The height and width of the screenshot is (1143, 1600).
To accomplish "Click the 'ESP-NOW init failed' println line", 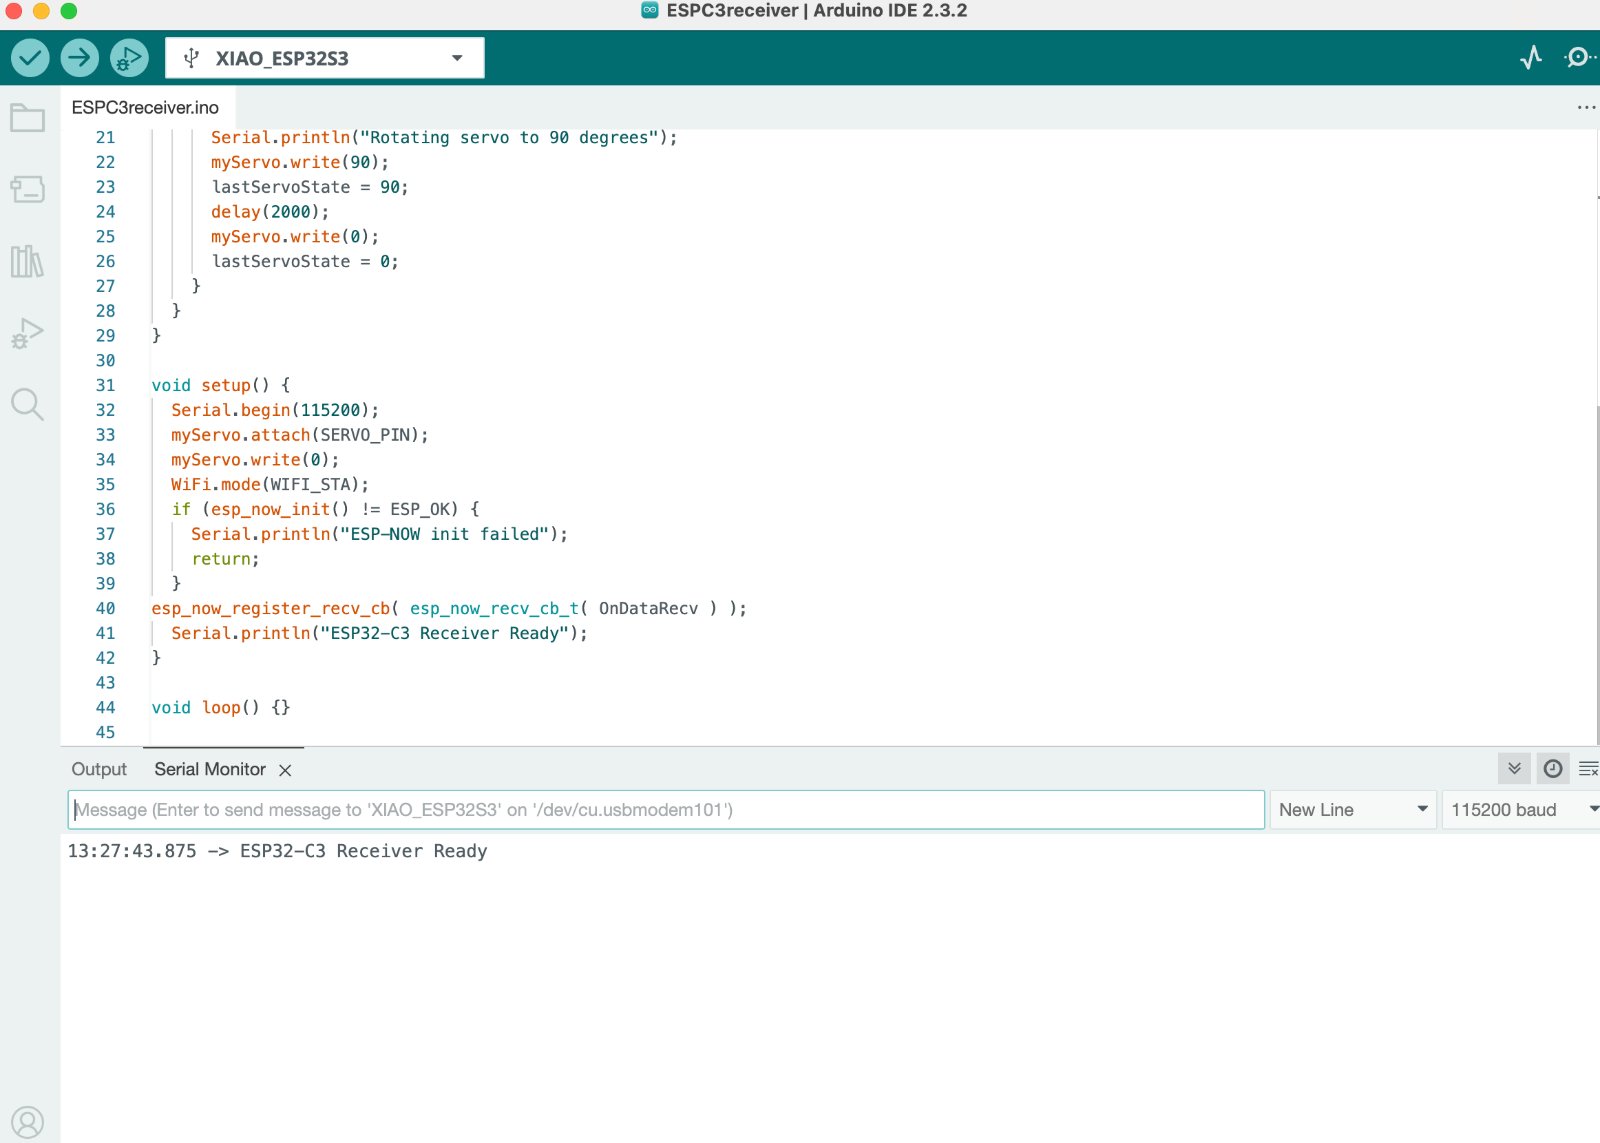I will point(379,534).
